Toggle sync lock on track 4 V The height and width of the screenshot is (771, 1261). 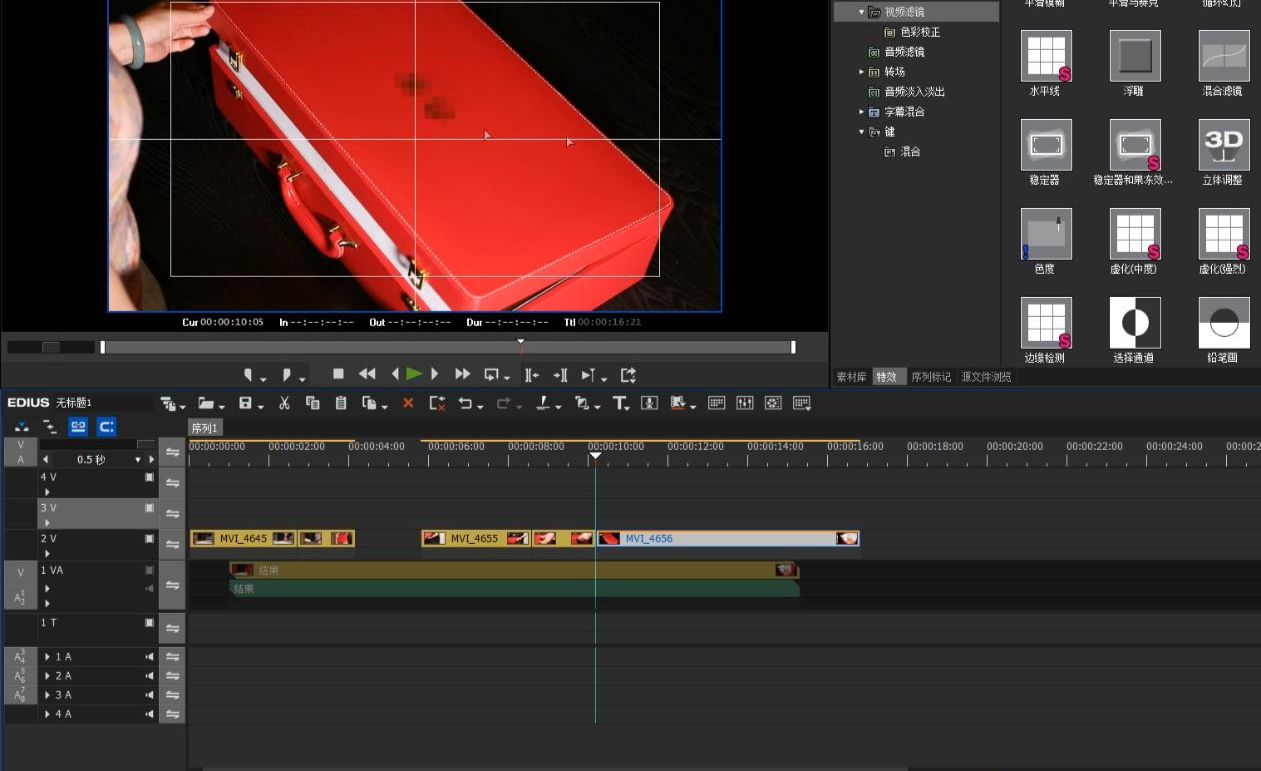(x=173, y=483)
